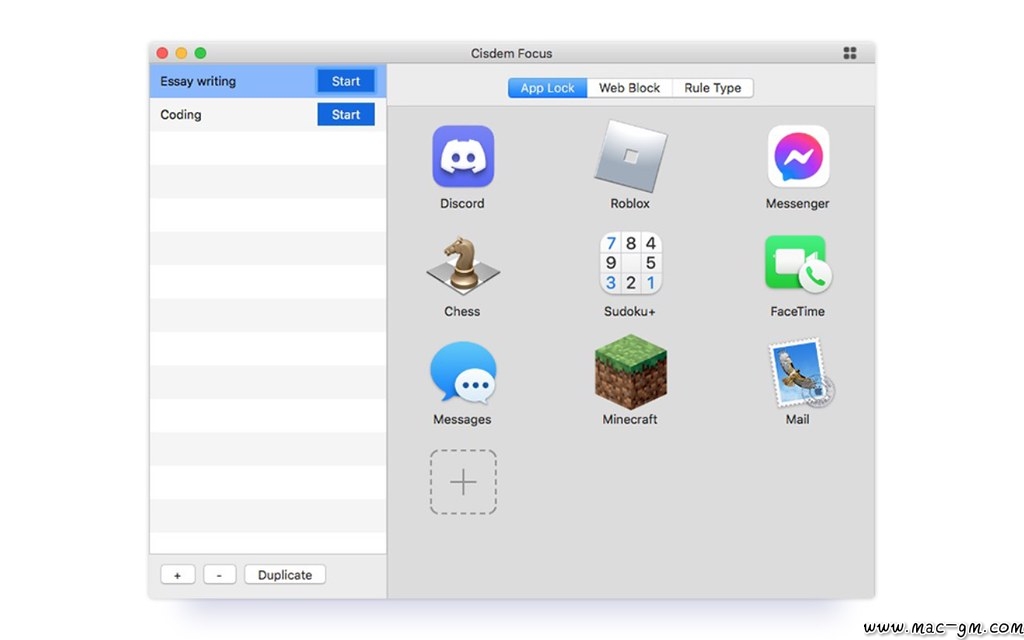Select the Chess app icon
This screenshot has width=1024, height=640.
point(463,264)
